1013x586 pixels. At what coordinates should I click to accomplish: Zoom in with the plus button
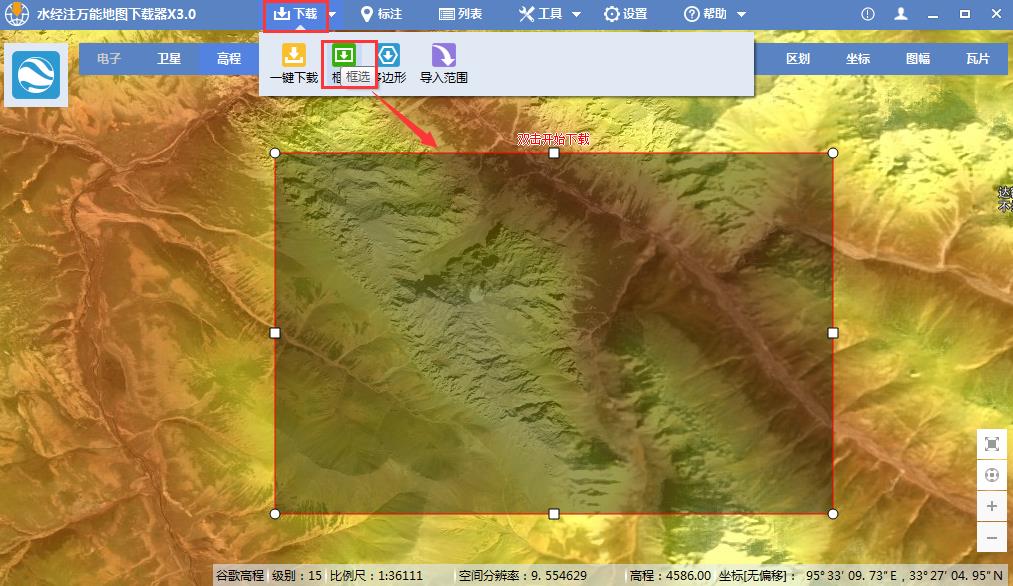coord(992,506)
